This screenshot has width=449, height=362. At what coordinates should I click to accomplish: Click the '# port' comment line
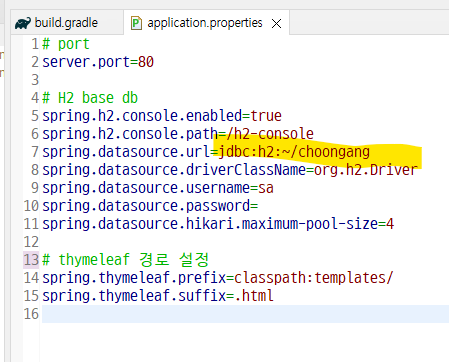click(66, 44)
